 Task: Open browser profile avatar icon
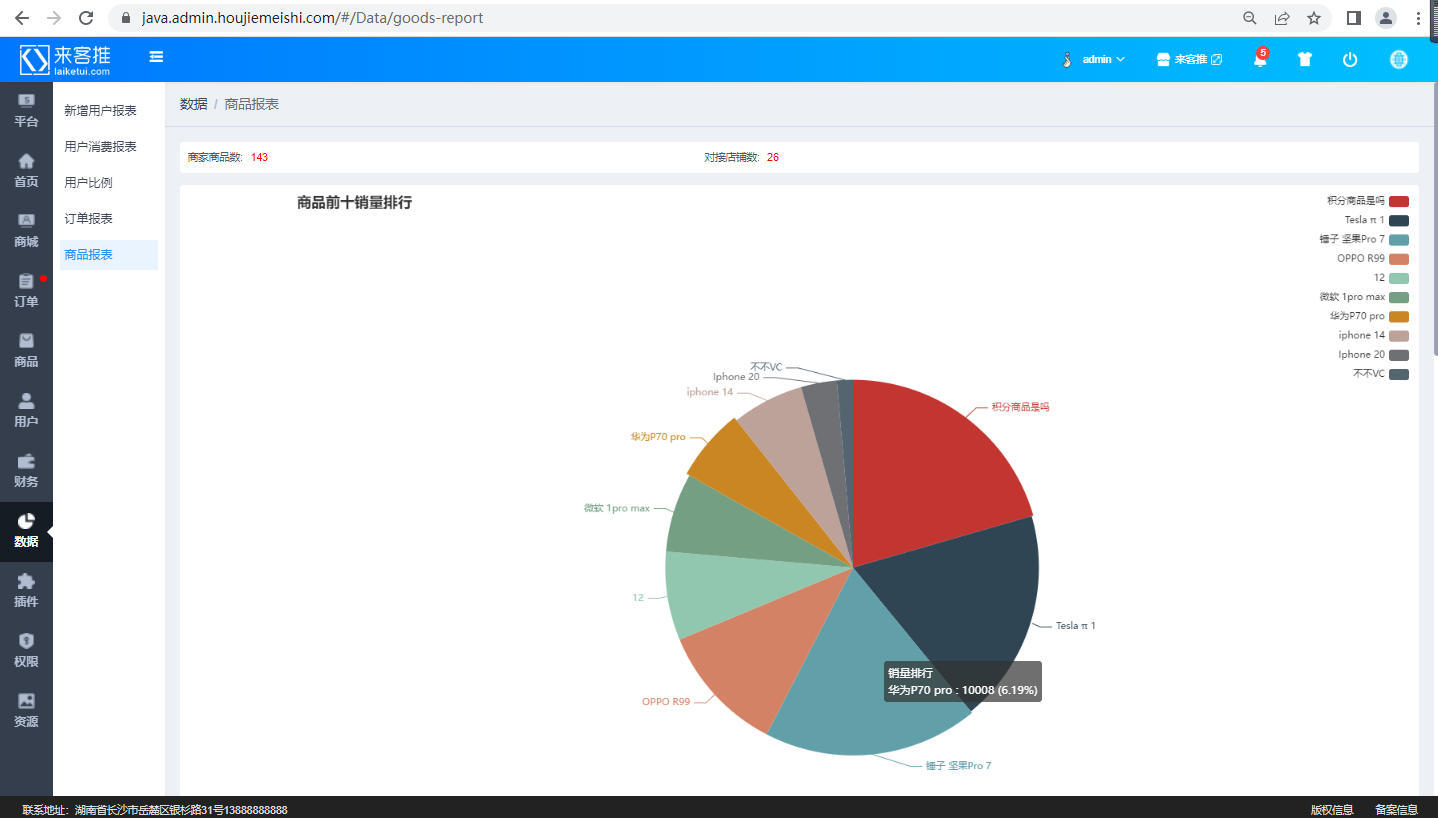pos(1386,18)
